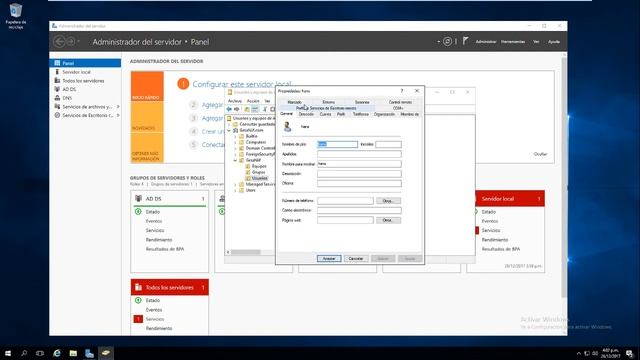
Task: Expand the Consultas guardadas tree node
Action: click(229, 124)
